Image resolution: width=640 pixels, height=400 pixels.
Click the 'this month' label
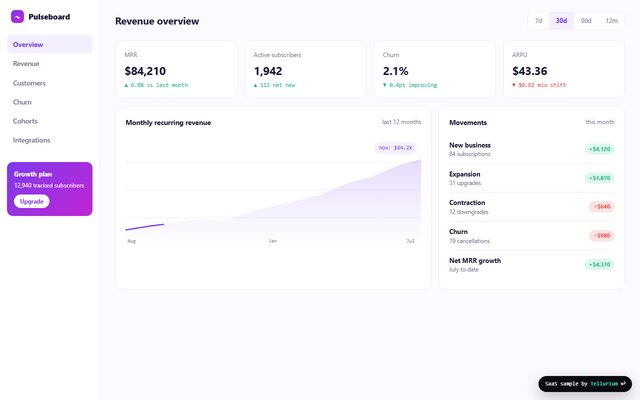600,122
